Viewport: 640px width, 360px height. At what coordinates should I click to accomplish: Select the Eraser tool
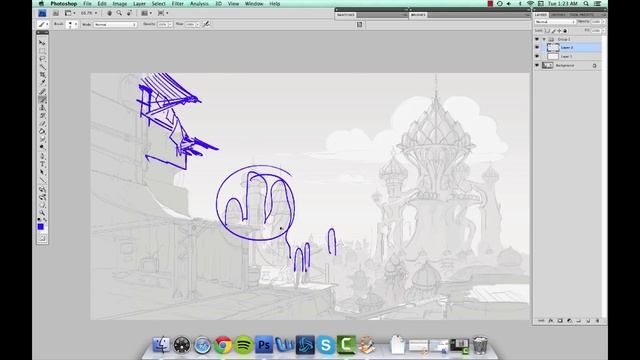42,124
